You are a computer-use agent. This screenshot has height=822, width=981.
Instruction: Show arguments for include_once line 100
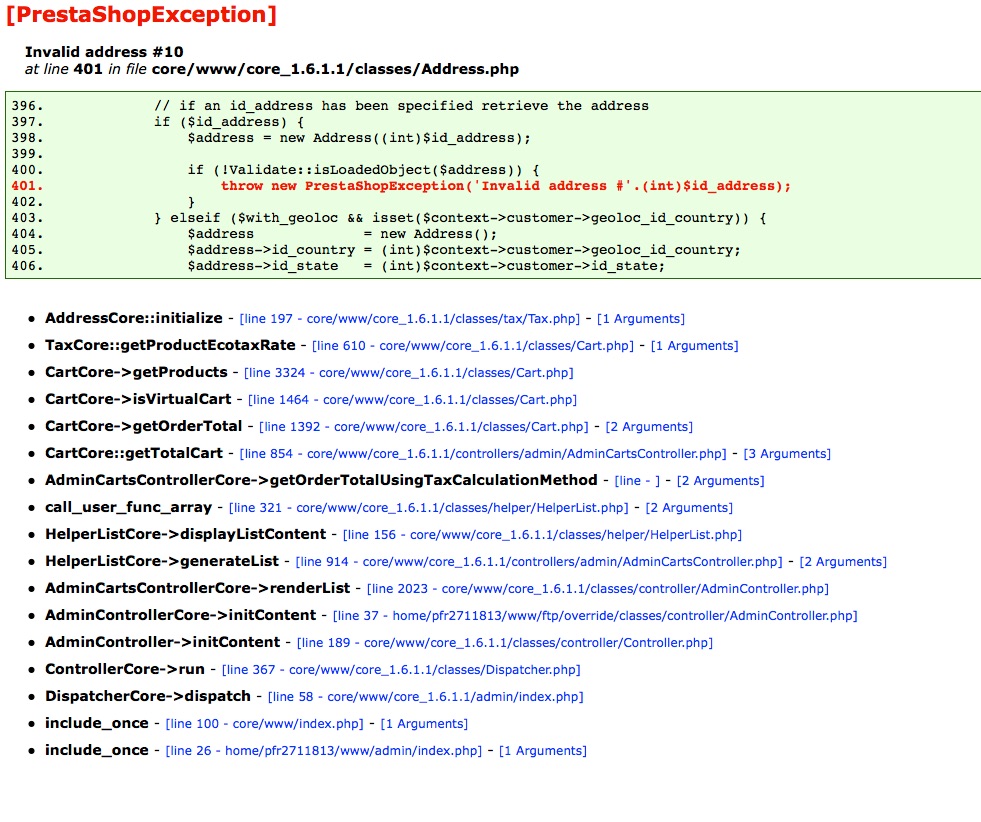[x=424, y=723]
